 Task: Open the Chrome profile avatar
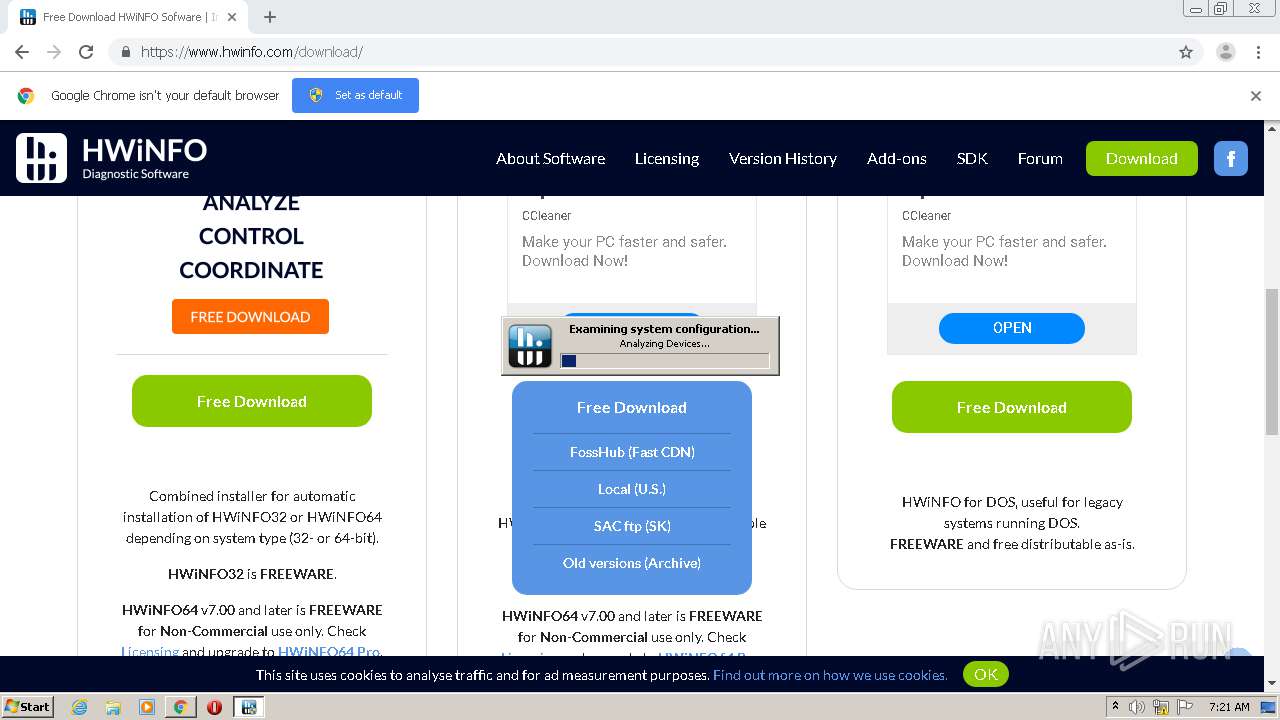coord(1226,52)
